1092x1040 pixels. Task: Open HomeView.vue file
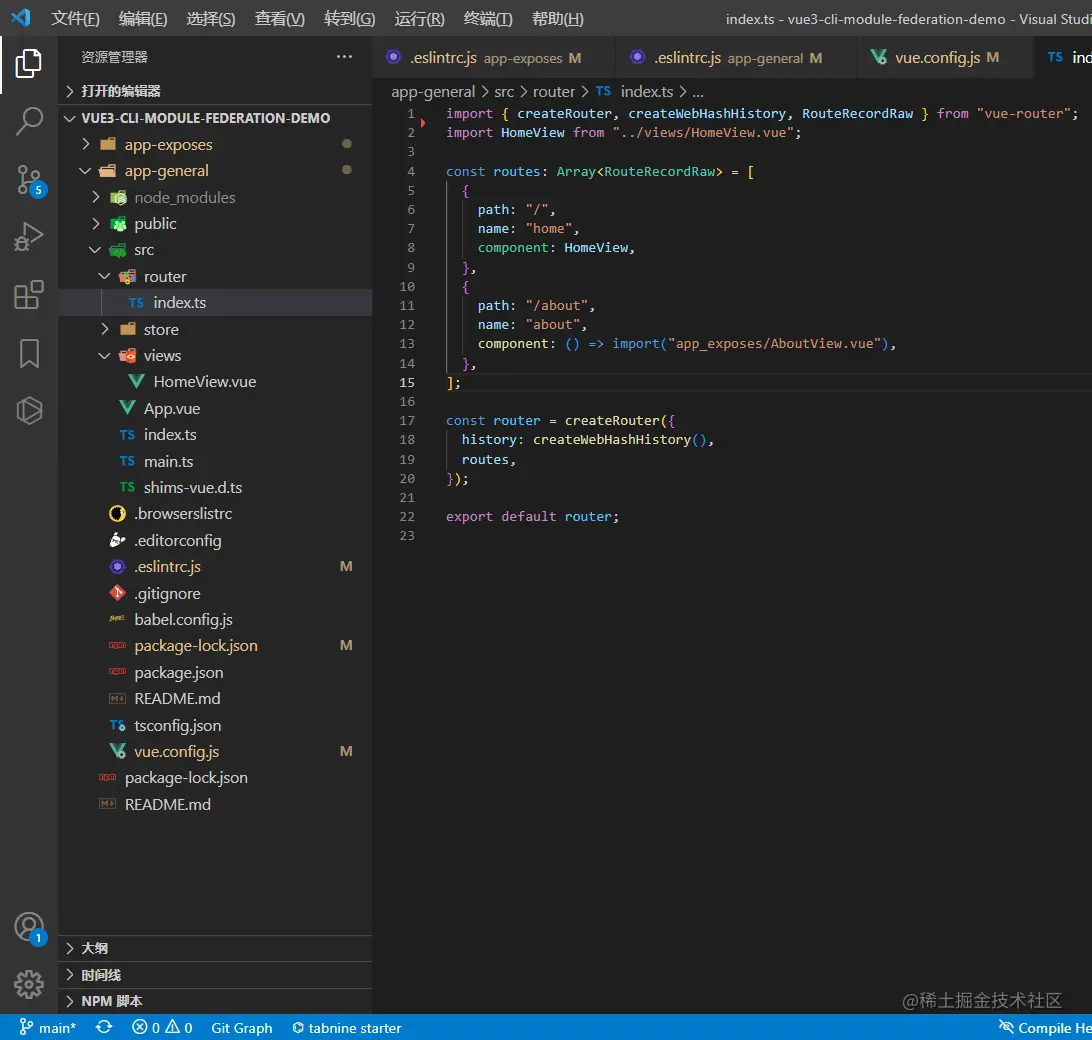pyautogui.click(x=214, y=382)
